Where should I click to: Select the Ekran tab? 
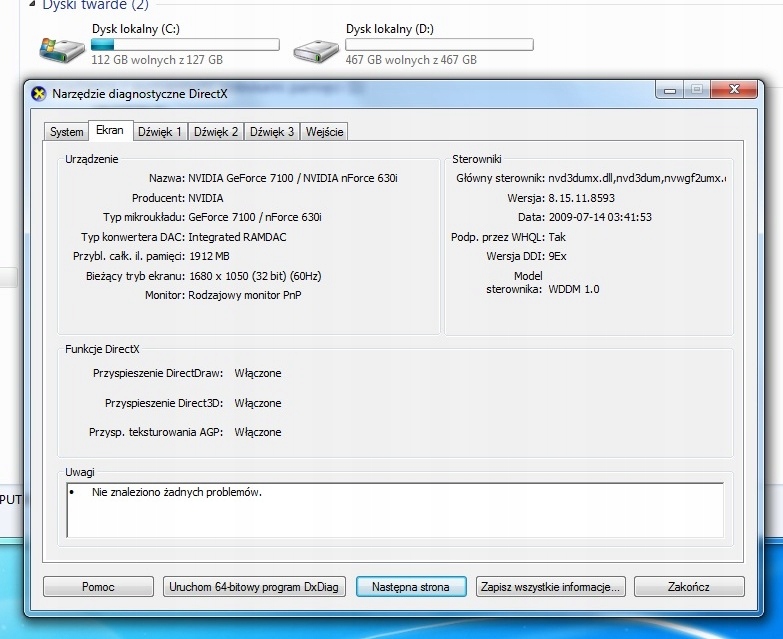tap(110, 130)
